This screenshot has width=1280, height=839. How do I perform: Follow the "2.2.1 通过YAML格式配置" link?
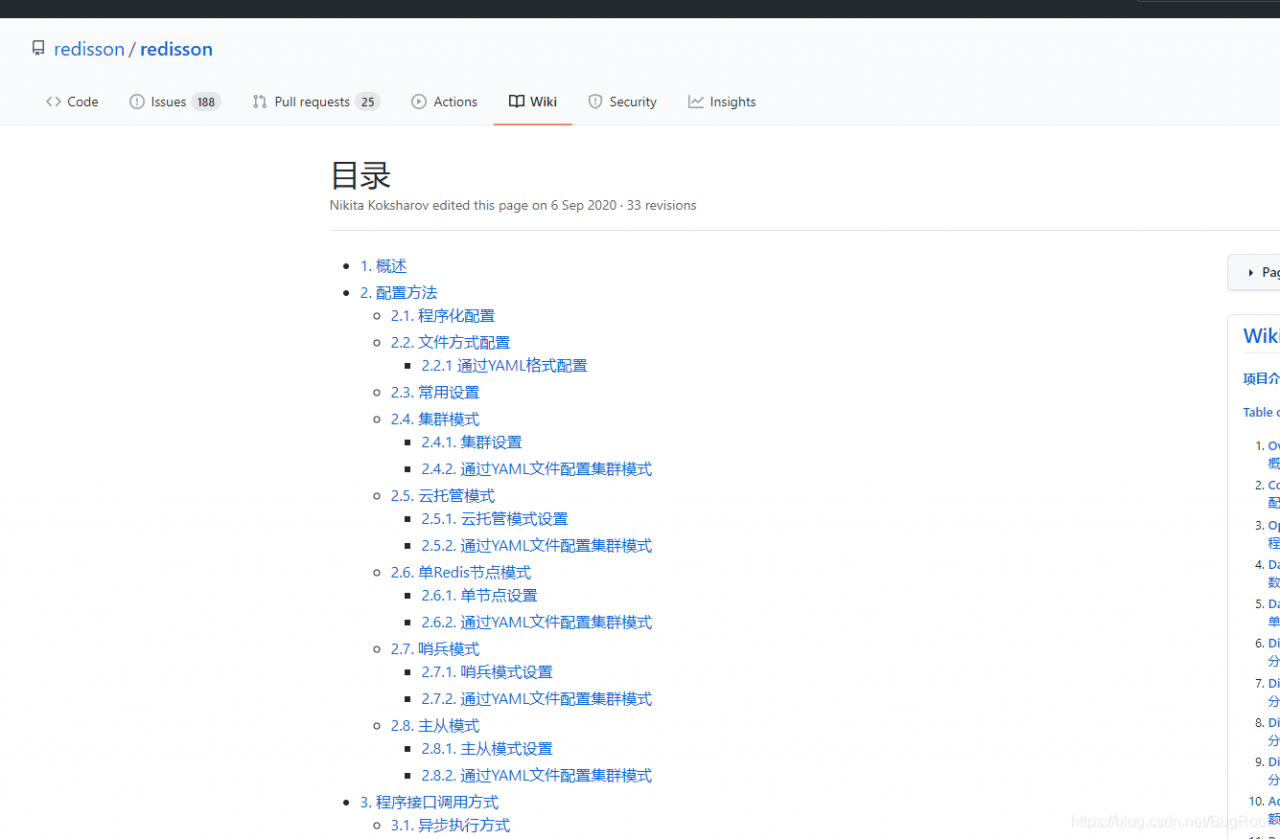click(504, 365)
